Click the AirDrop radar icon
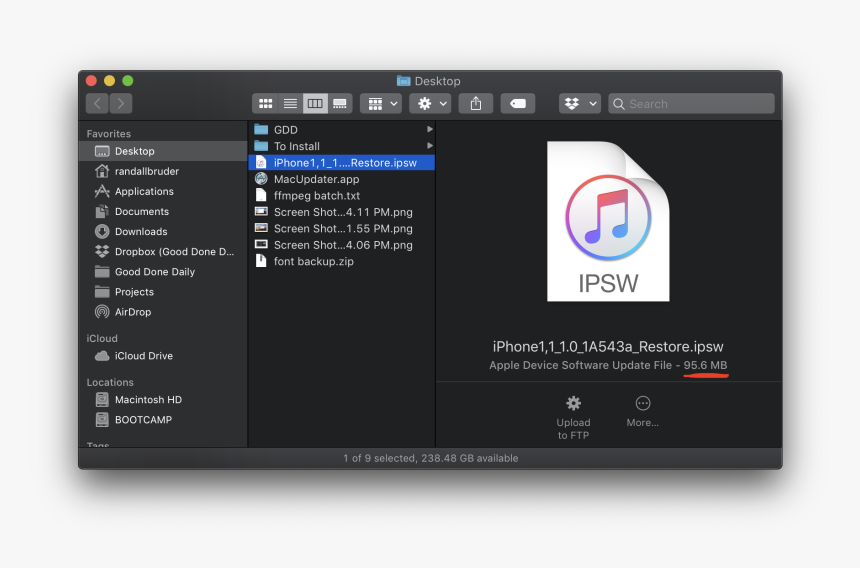The image size is (860, 568). pyautogui.click(x=102, y=312)
